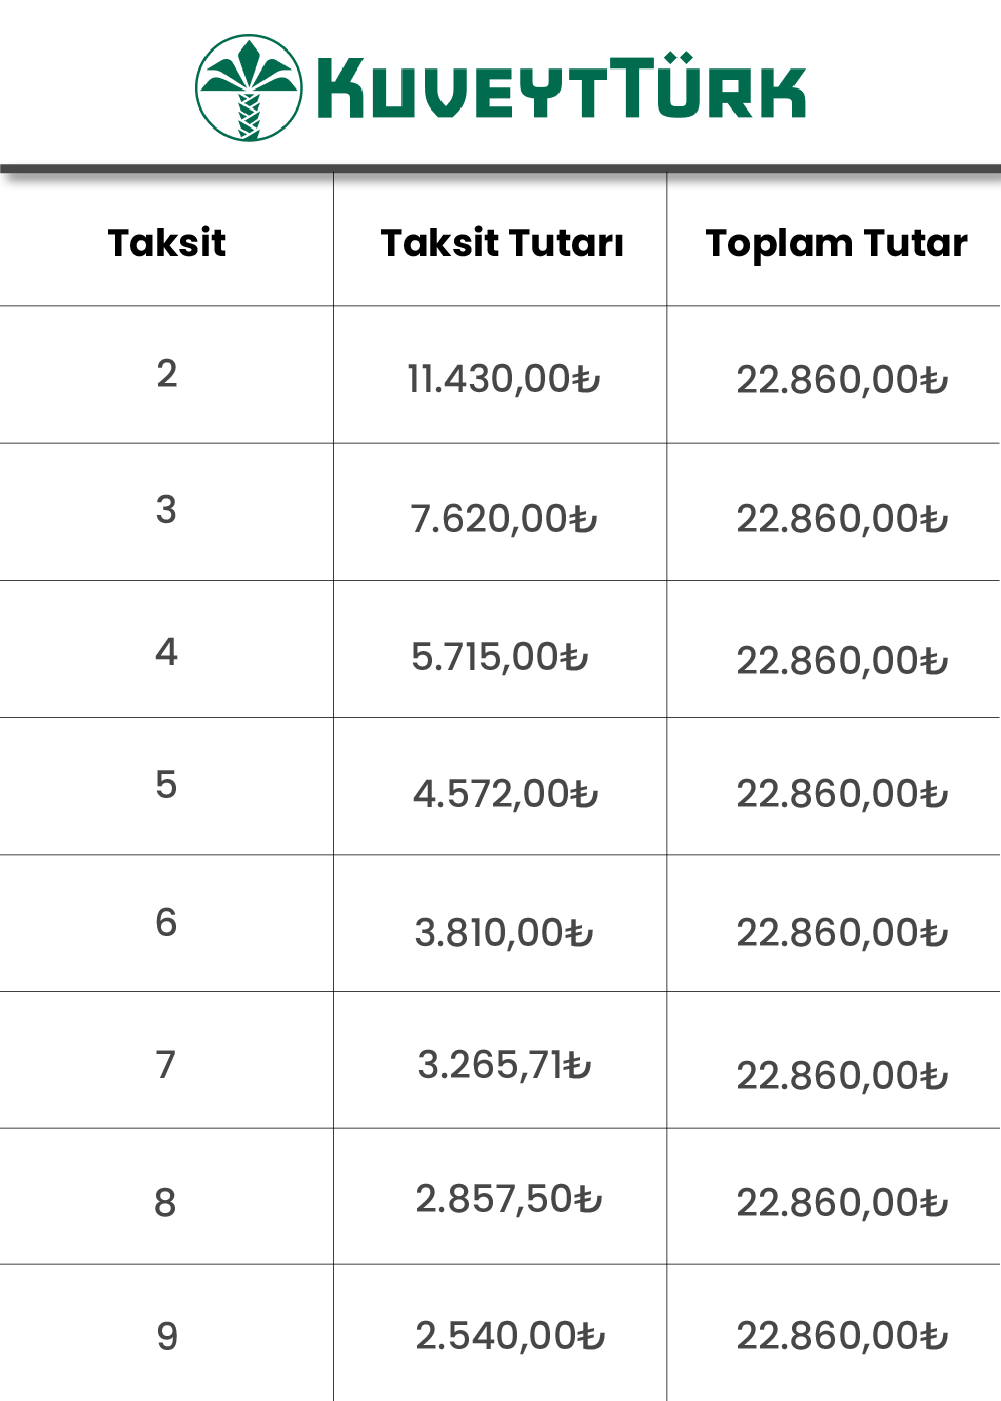
Task: Select the Toplam Tutar column header
Action: click(x=837, y=244)
